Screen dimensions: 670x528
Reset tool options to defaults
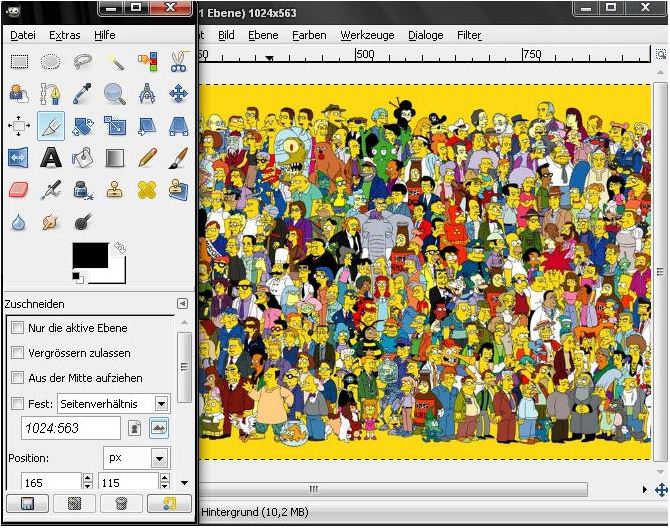point(169,504)
